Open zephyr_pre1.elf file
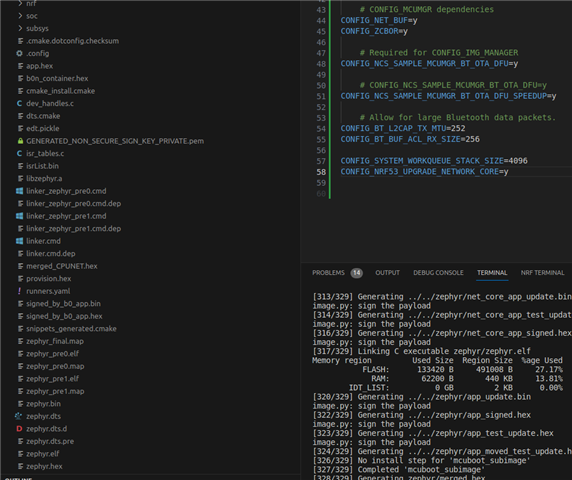Image resolution: width=572 pixels, height=480 pixels. point(52,379)
